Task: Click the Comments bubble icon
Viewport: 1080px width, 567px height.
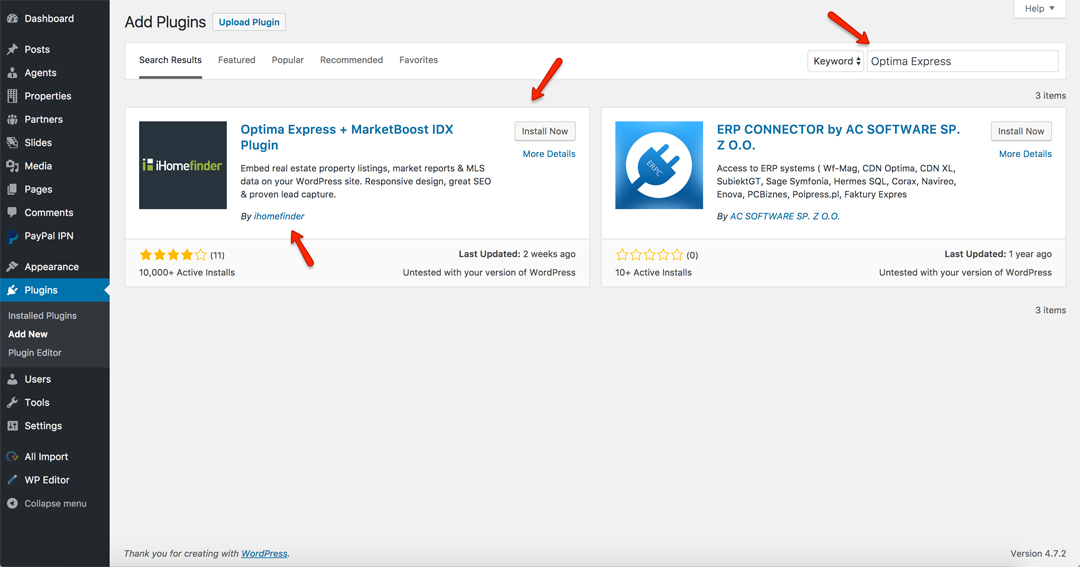Action: 12,213
